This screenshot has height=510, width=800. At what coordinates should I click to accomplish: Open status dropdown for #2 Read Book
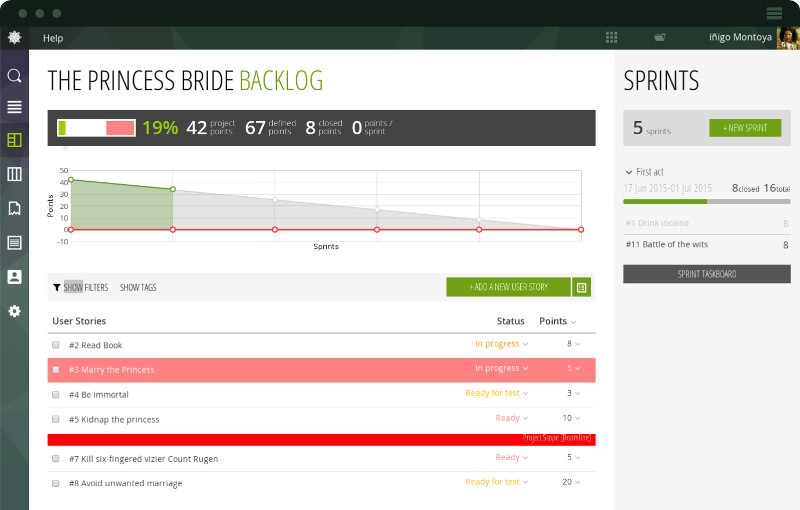tap(502, 344)
